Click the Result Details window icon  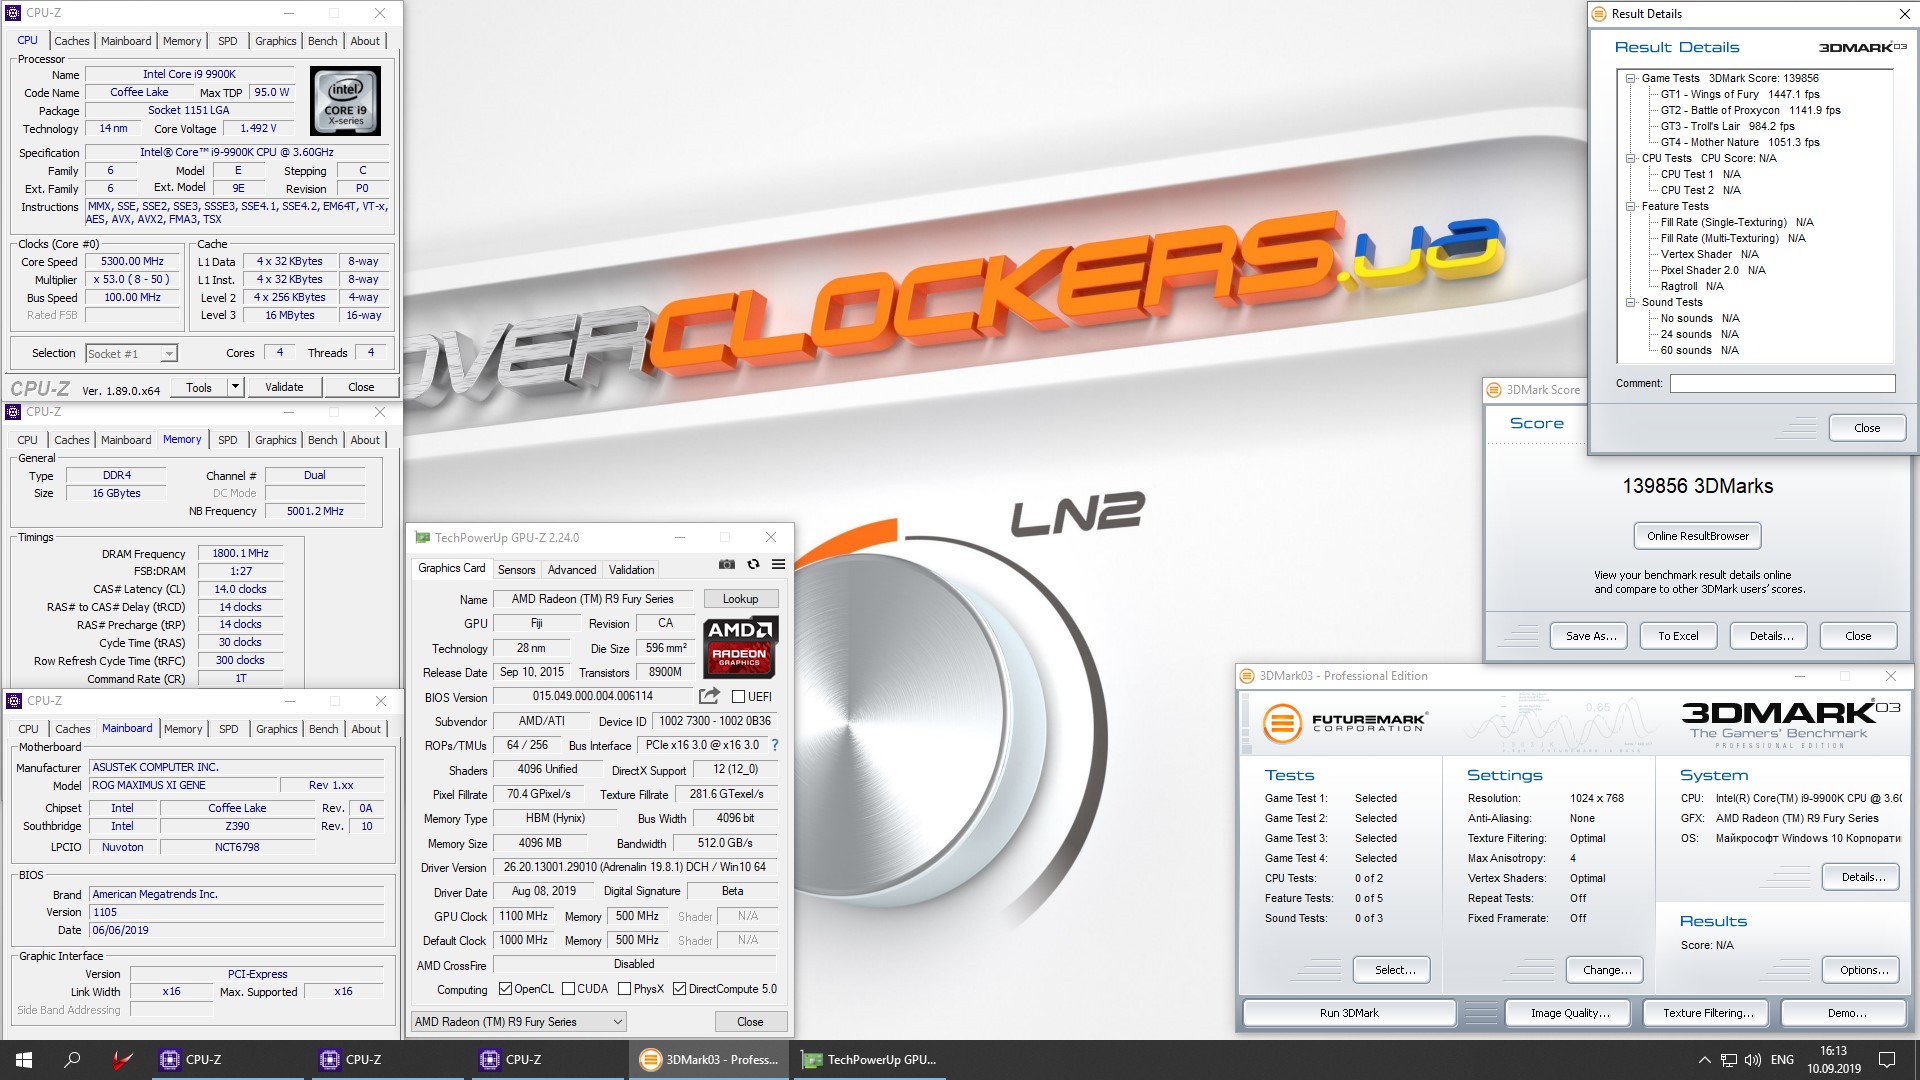point(1599,14)
